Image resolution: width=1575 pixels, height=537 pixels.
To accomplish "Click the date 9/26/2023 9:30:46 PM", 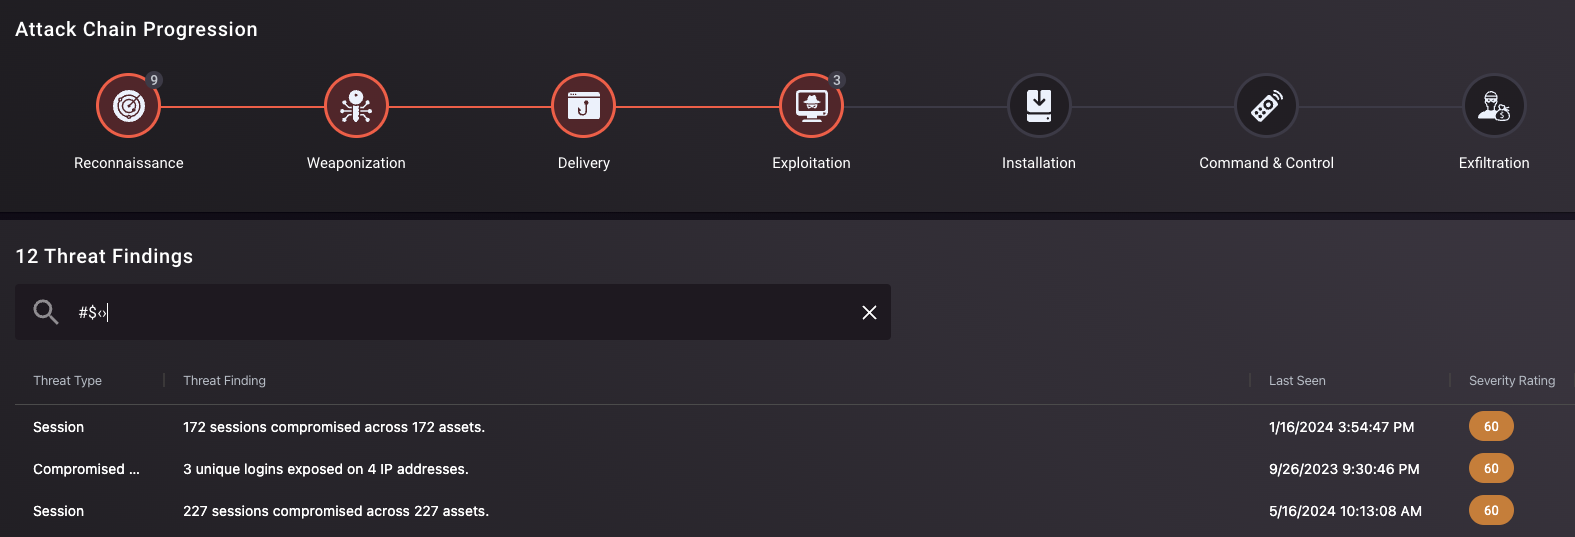I will tap(1344, 469).
